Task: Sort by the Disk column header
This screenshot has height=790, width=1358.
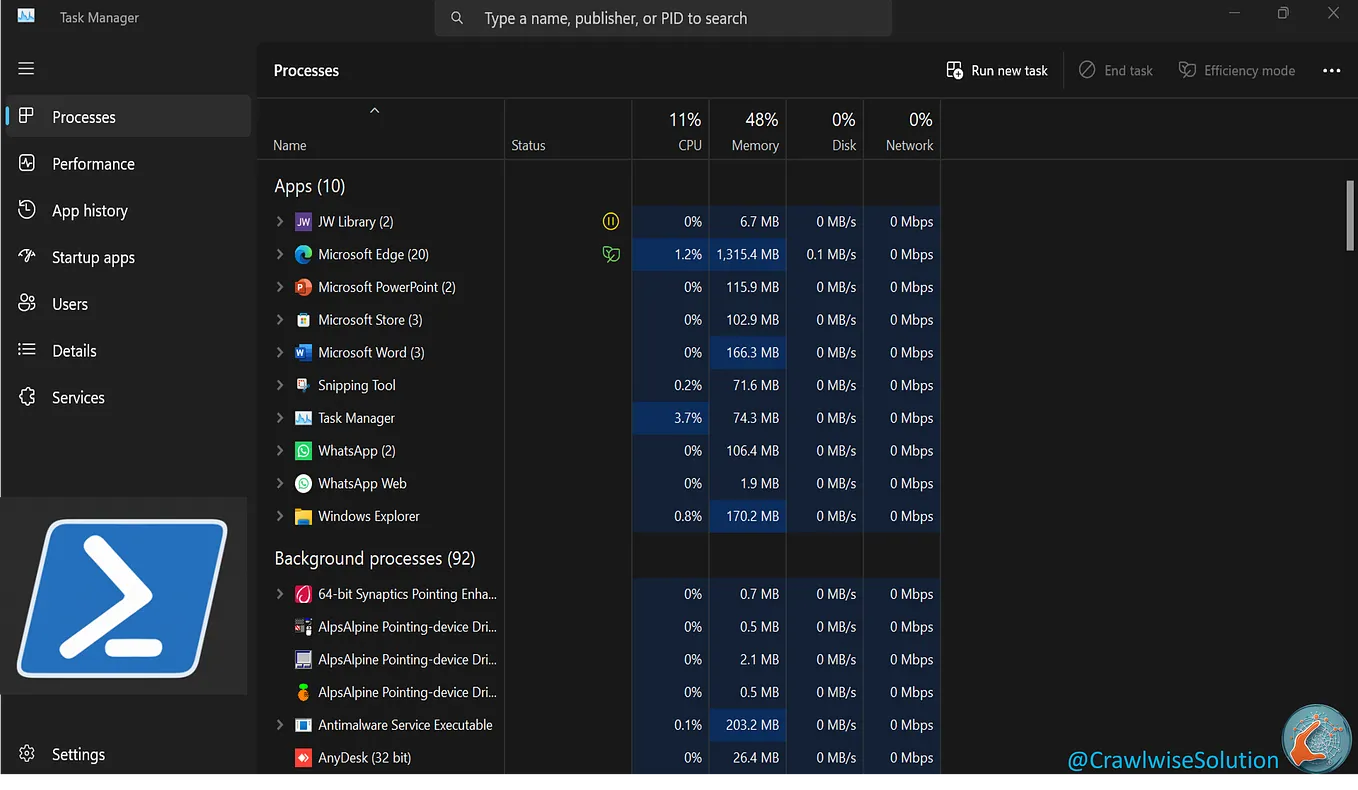Action: click(825, 130)
